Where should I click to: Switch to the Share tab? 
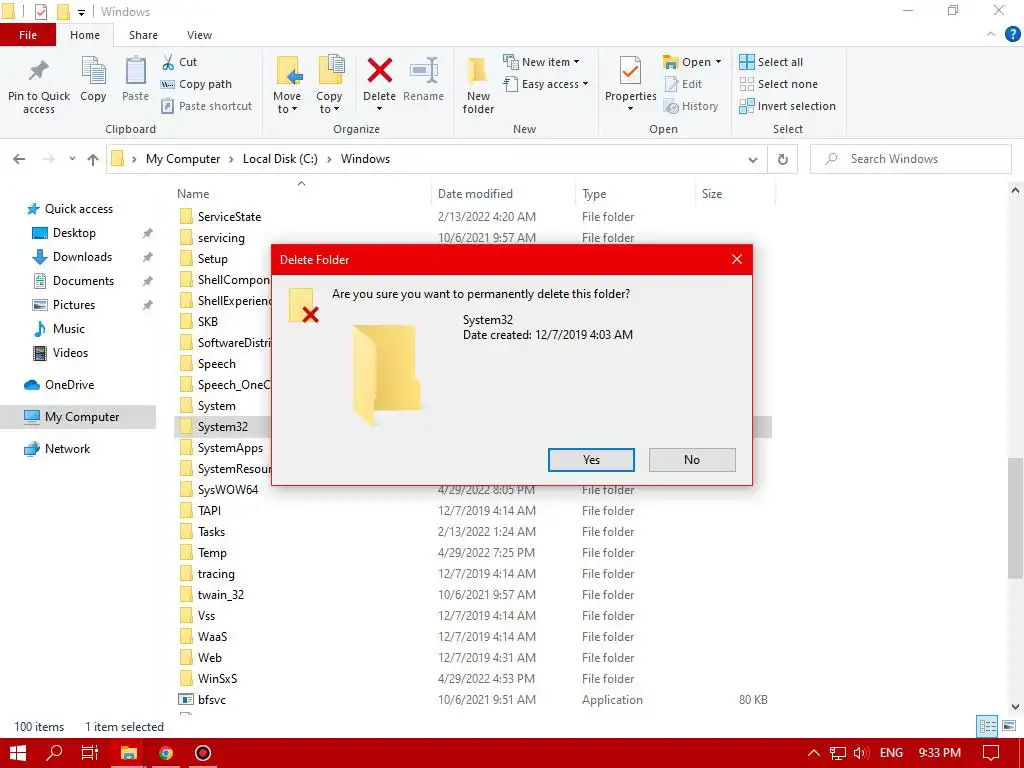(143, 35)
